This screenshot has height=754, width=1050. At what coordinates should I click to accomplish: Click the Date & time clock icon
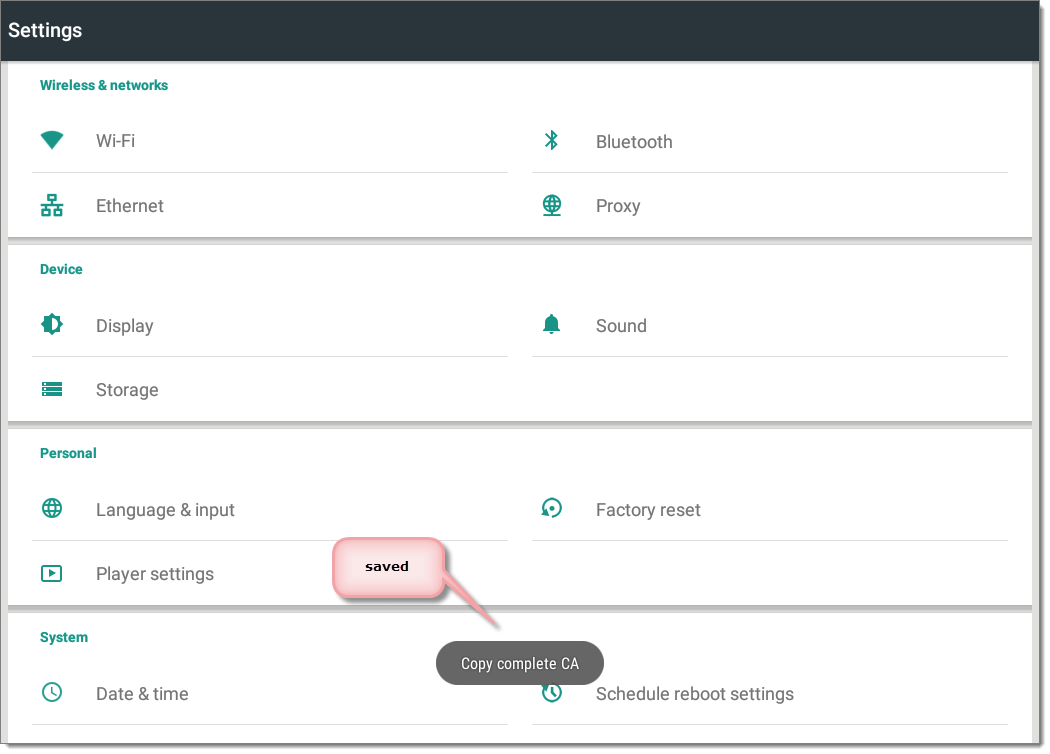(52, 692)
